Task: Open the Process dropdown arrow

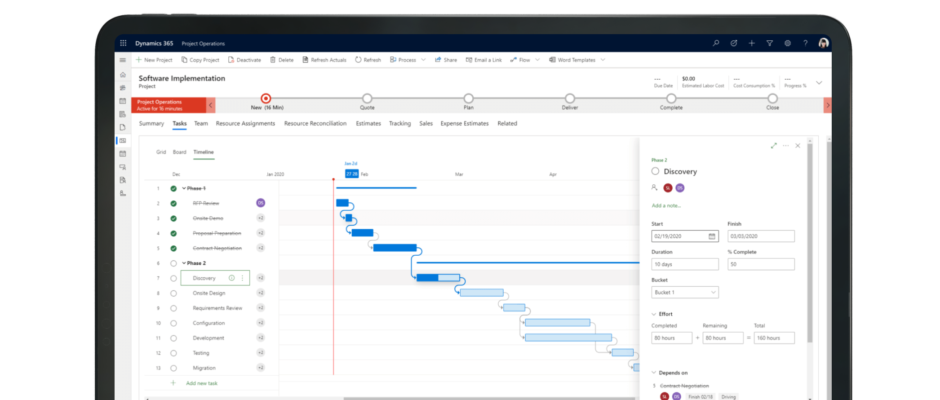Action: pyautogui.click(x=423, y=60)
